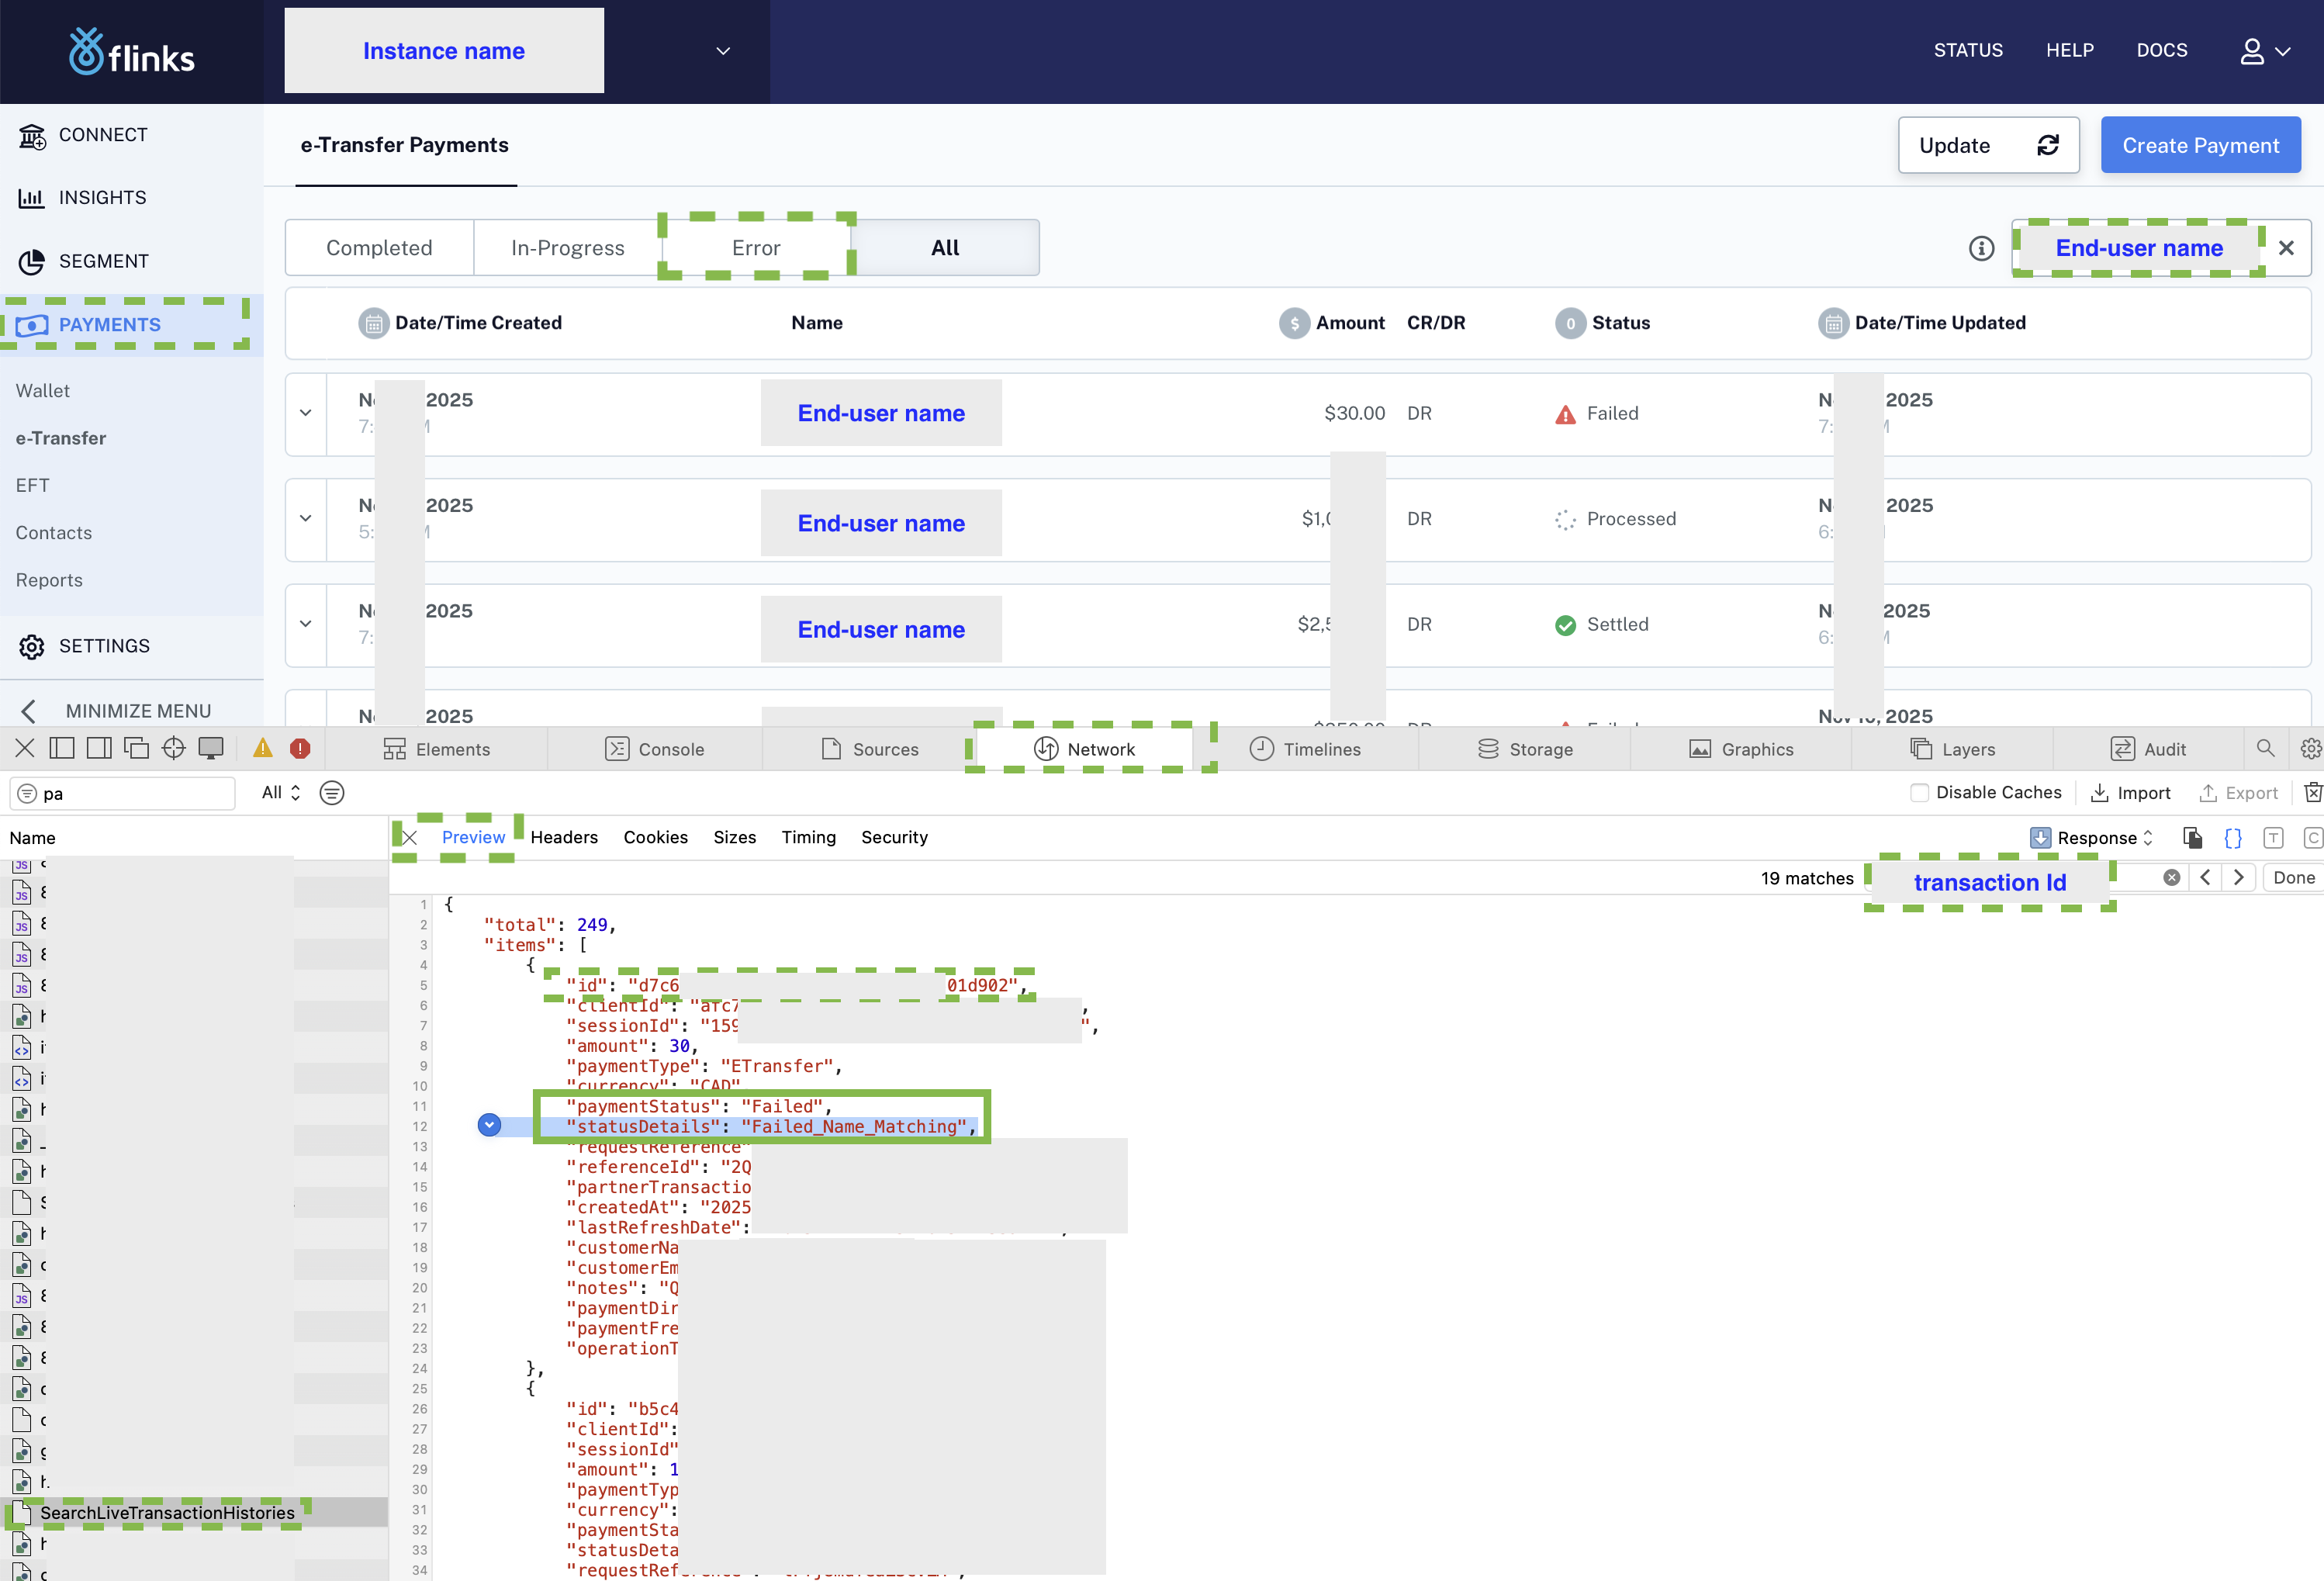2324x1581 pixels.
Task: Expand the Failed $30.00 payment row
Action: (x=306, y=413)
